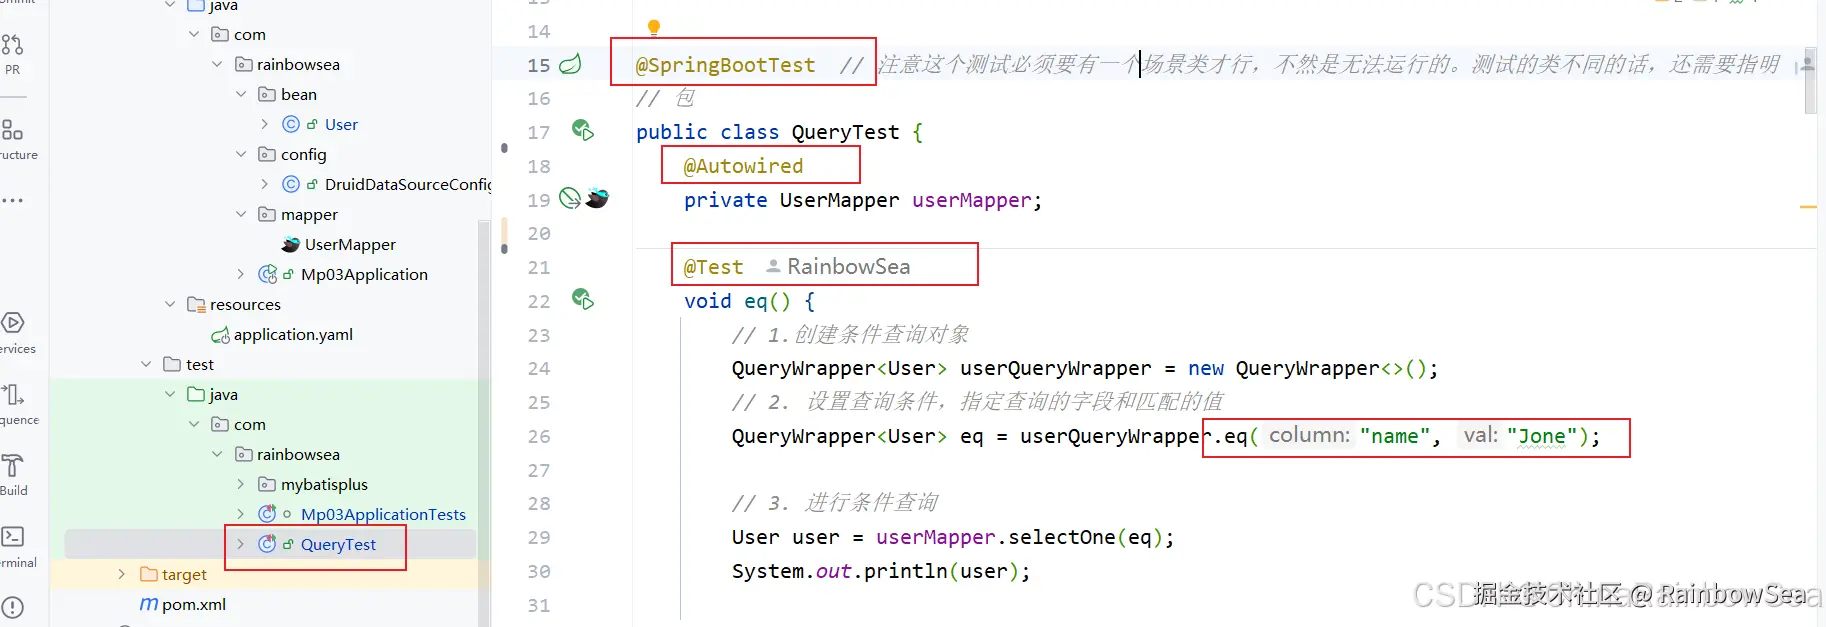Screen dimensions: 1826x627
Task: Collapse the resources folder
Action: coord(170,304)
